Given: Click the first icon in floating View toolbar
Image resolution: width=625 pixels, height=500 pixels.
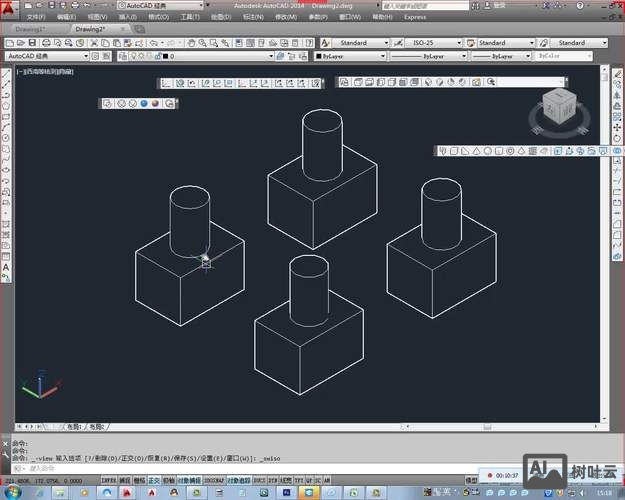Looking at the screenshot, I should tap(168, 83).
